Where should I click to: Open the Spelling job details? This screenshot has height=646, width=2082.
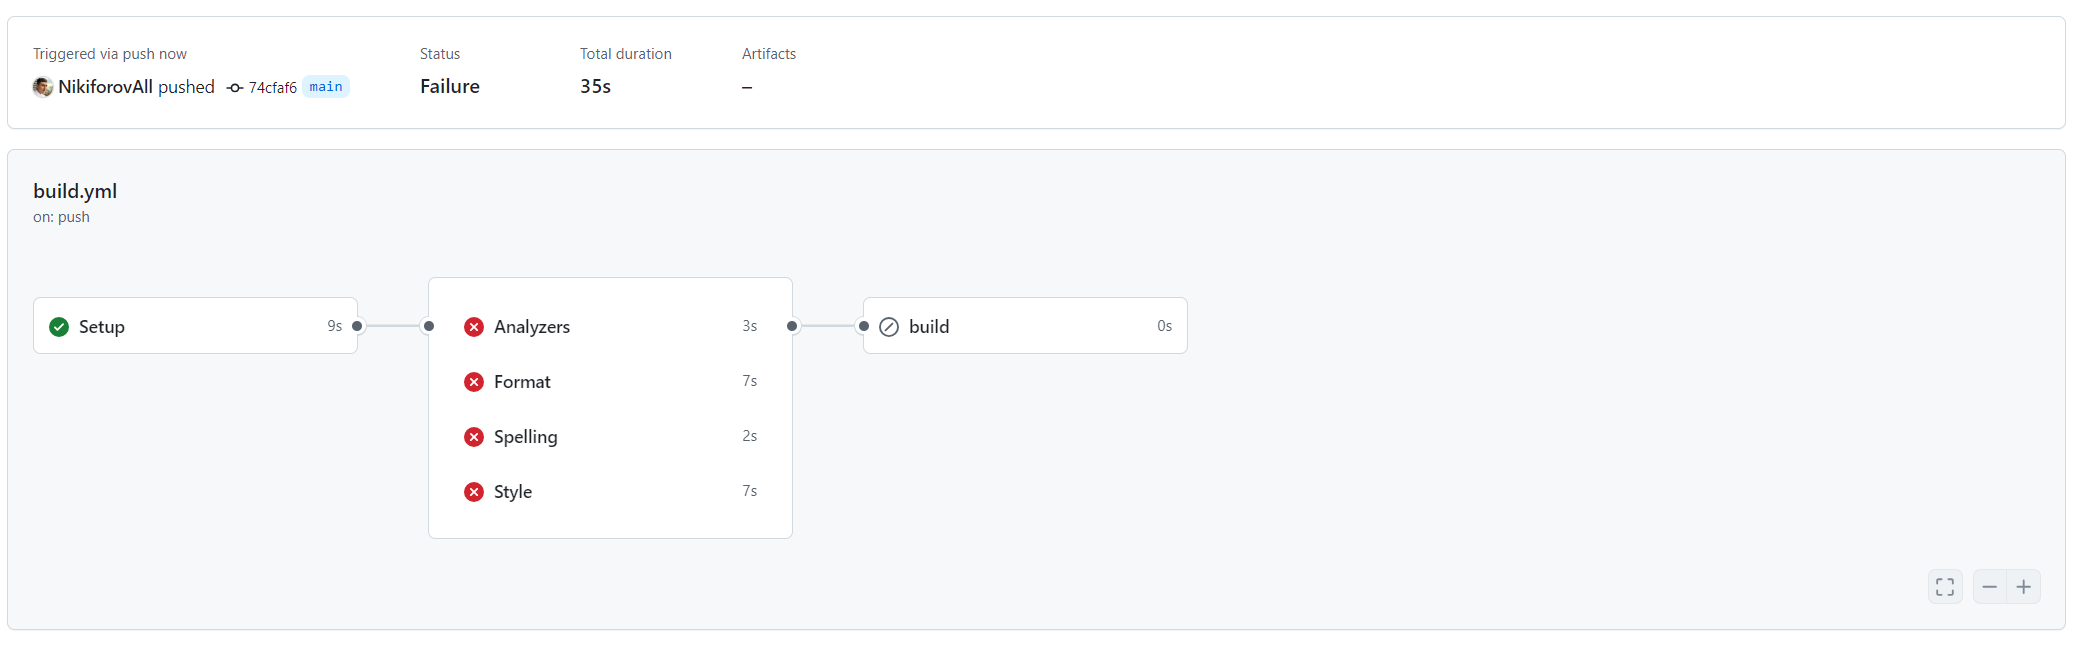610,437
